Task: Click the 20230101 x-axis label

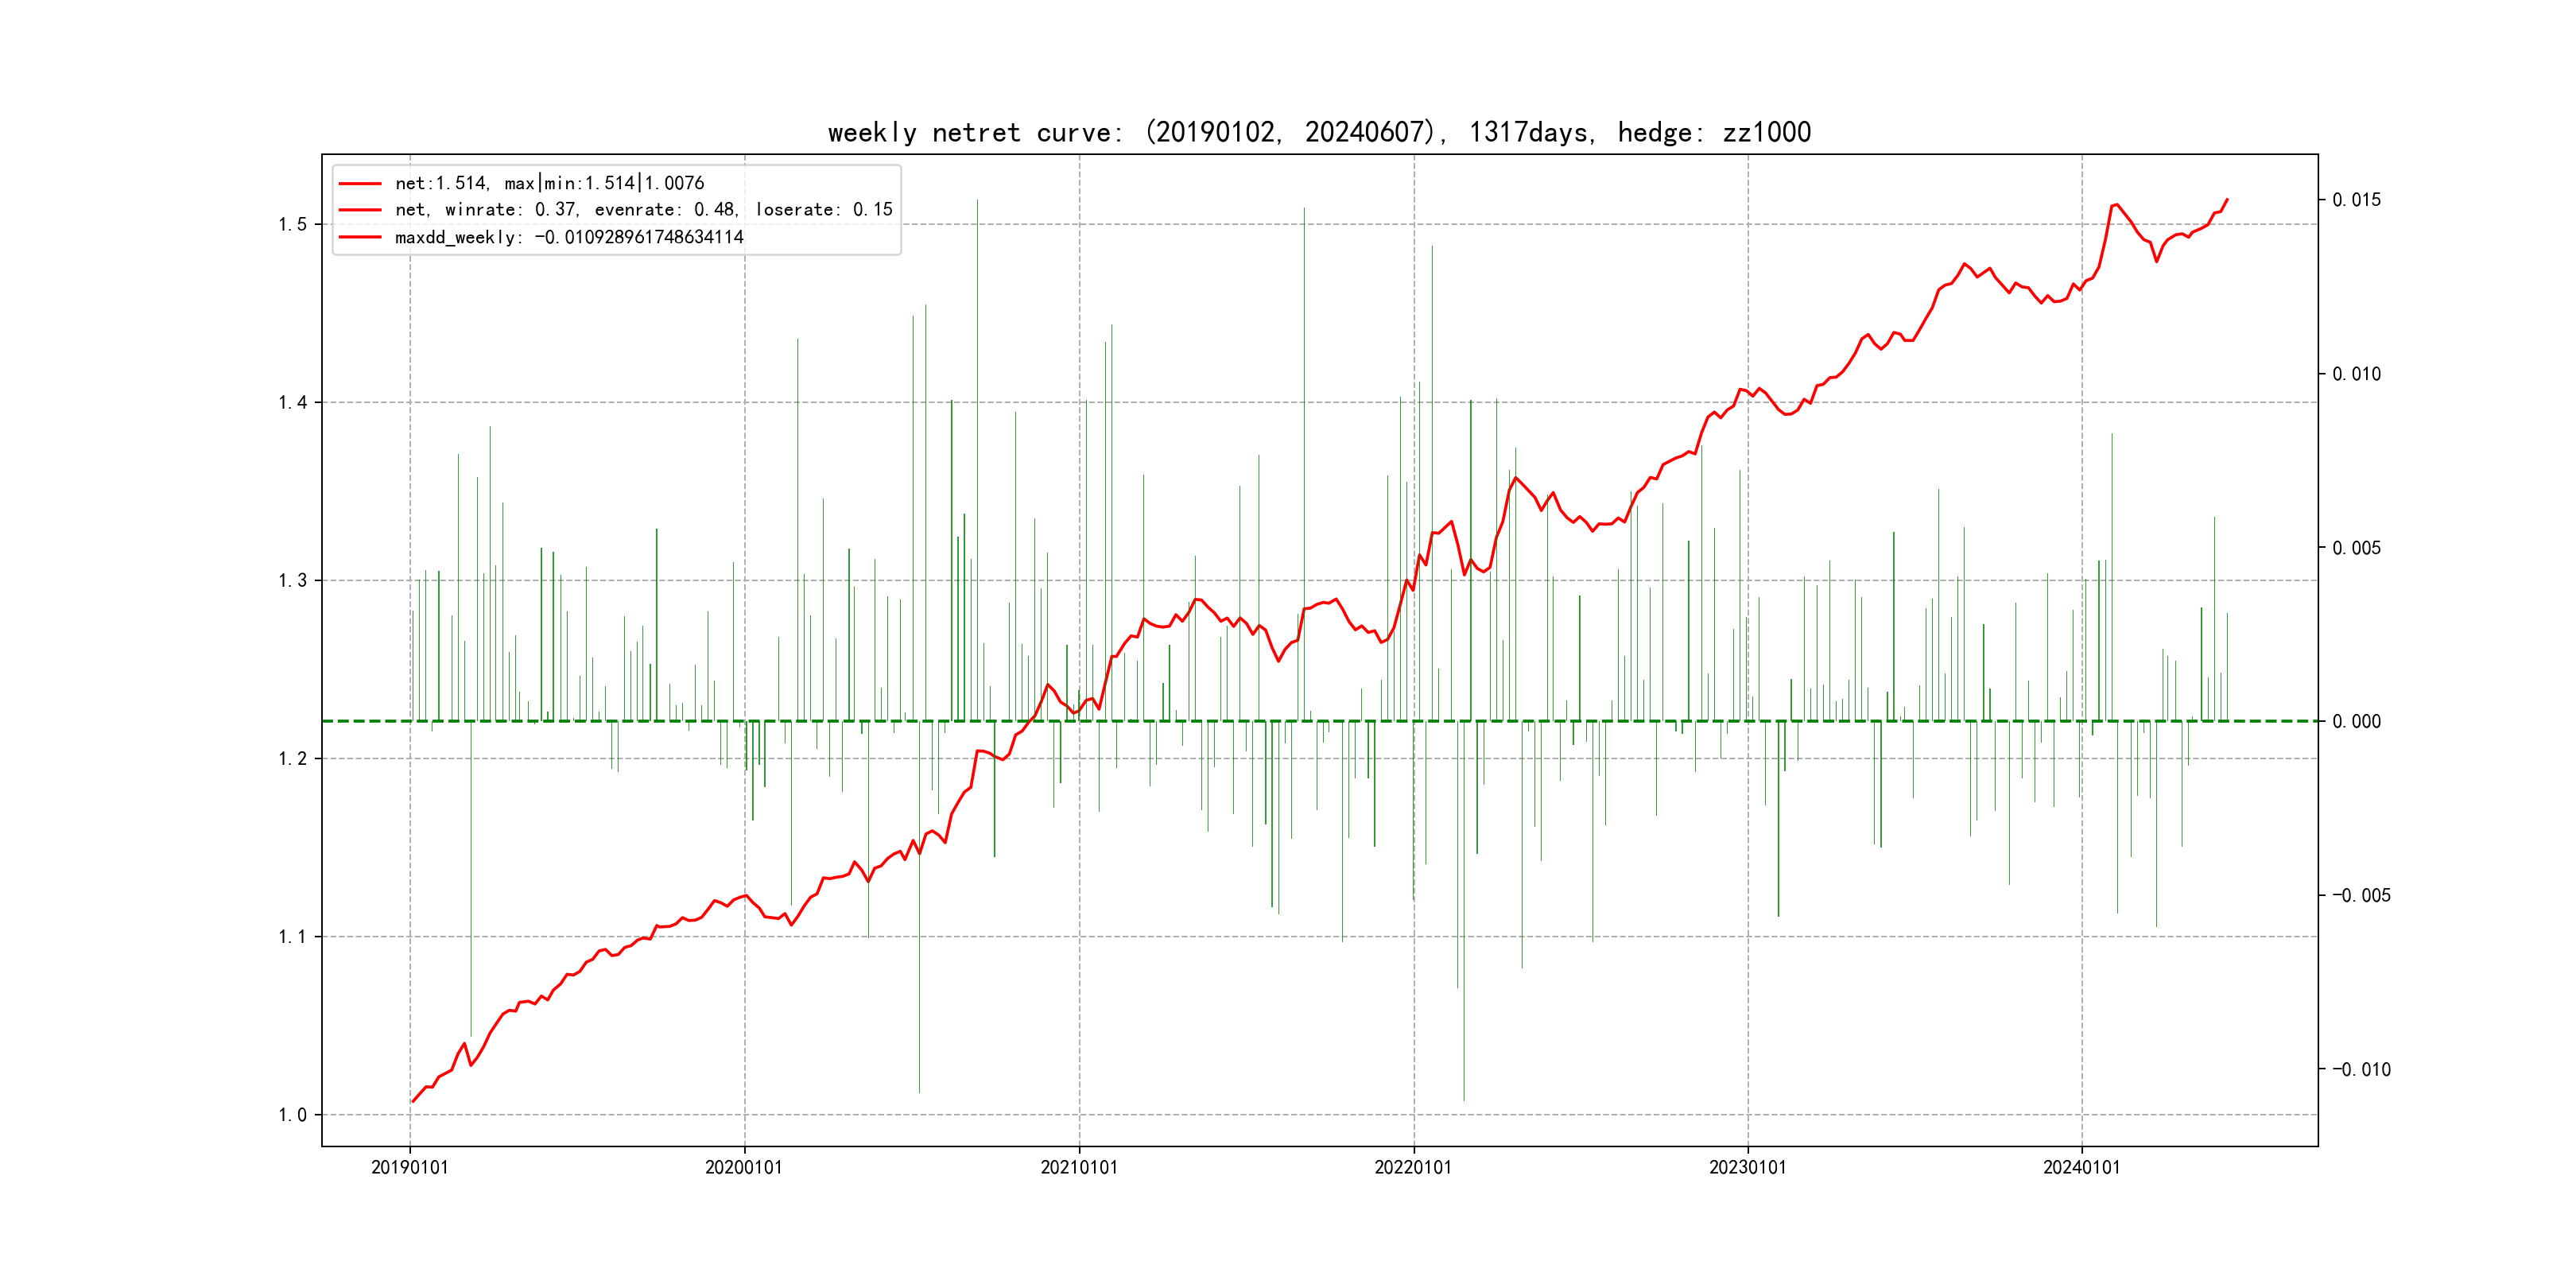Action: (1747, 1167)
